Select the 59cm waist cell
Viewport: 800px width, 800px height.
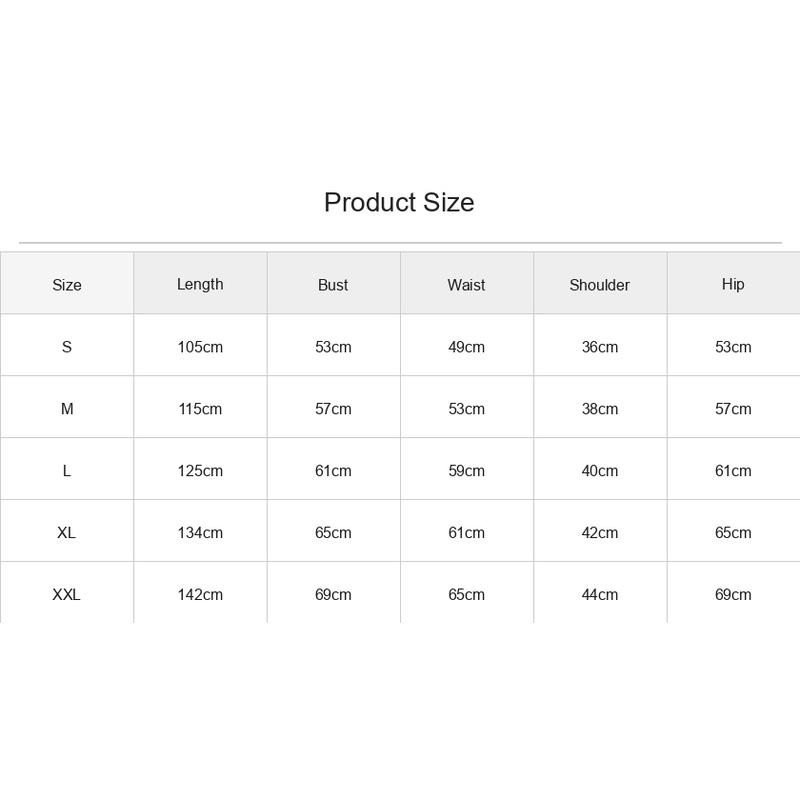(x=466, y=470)
